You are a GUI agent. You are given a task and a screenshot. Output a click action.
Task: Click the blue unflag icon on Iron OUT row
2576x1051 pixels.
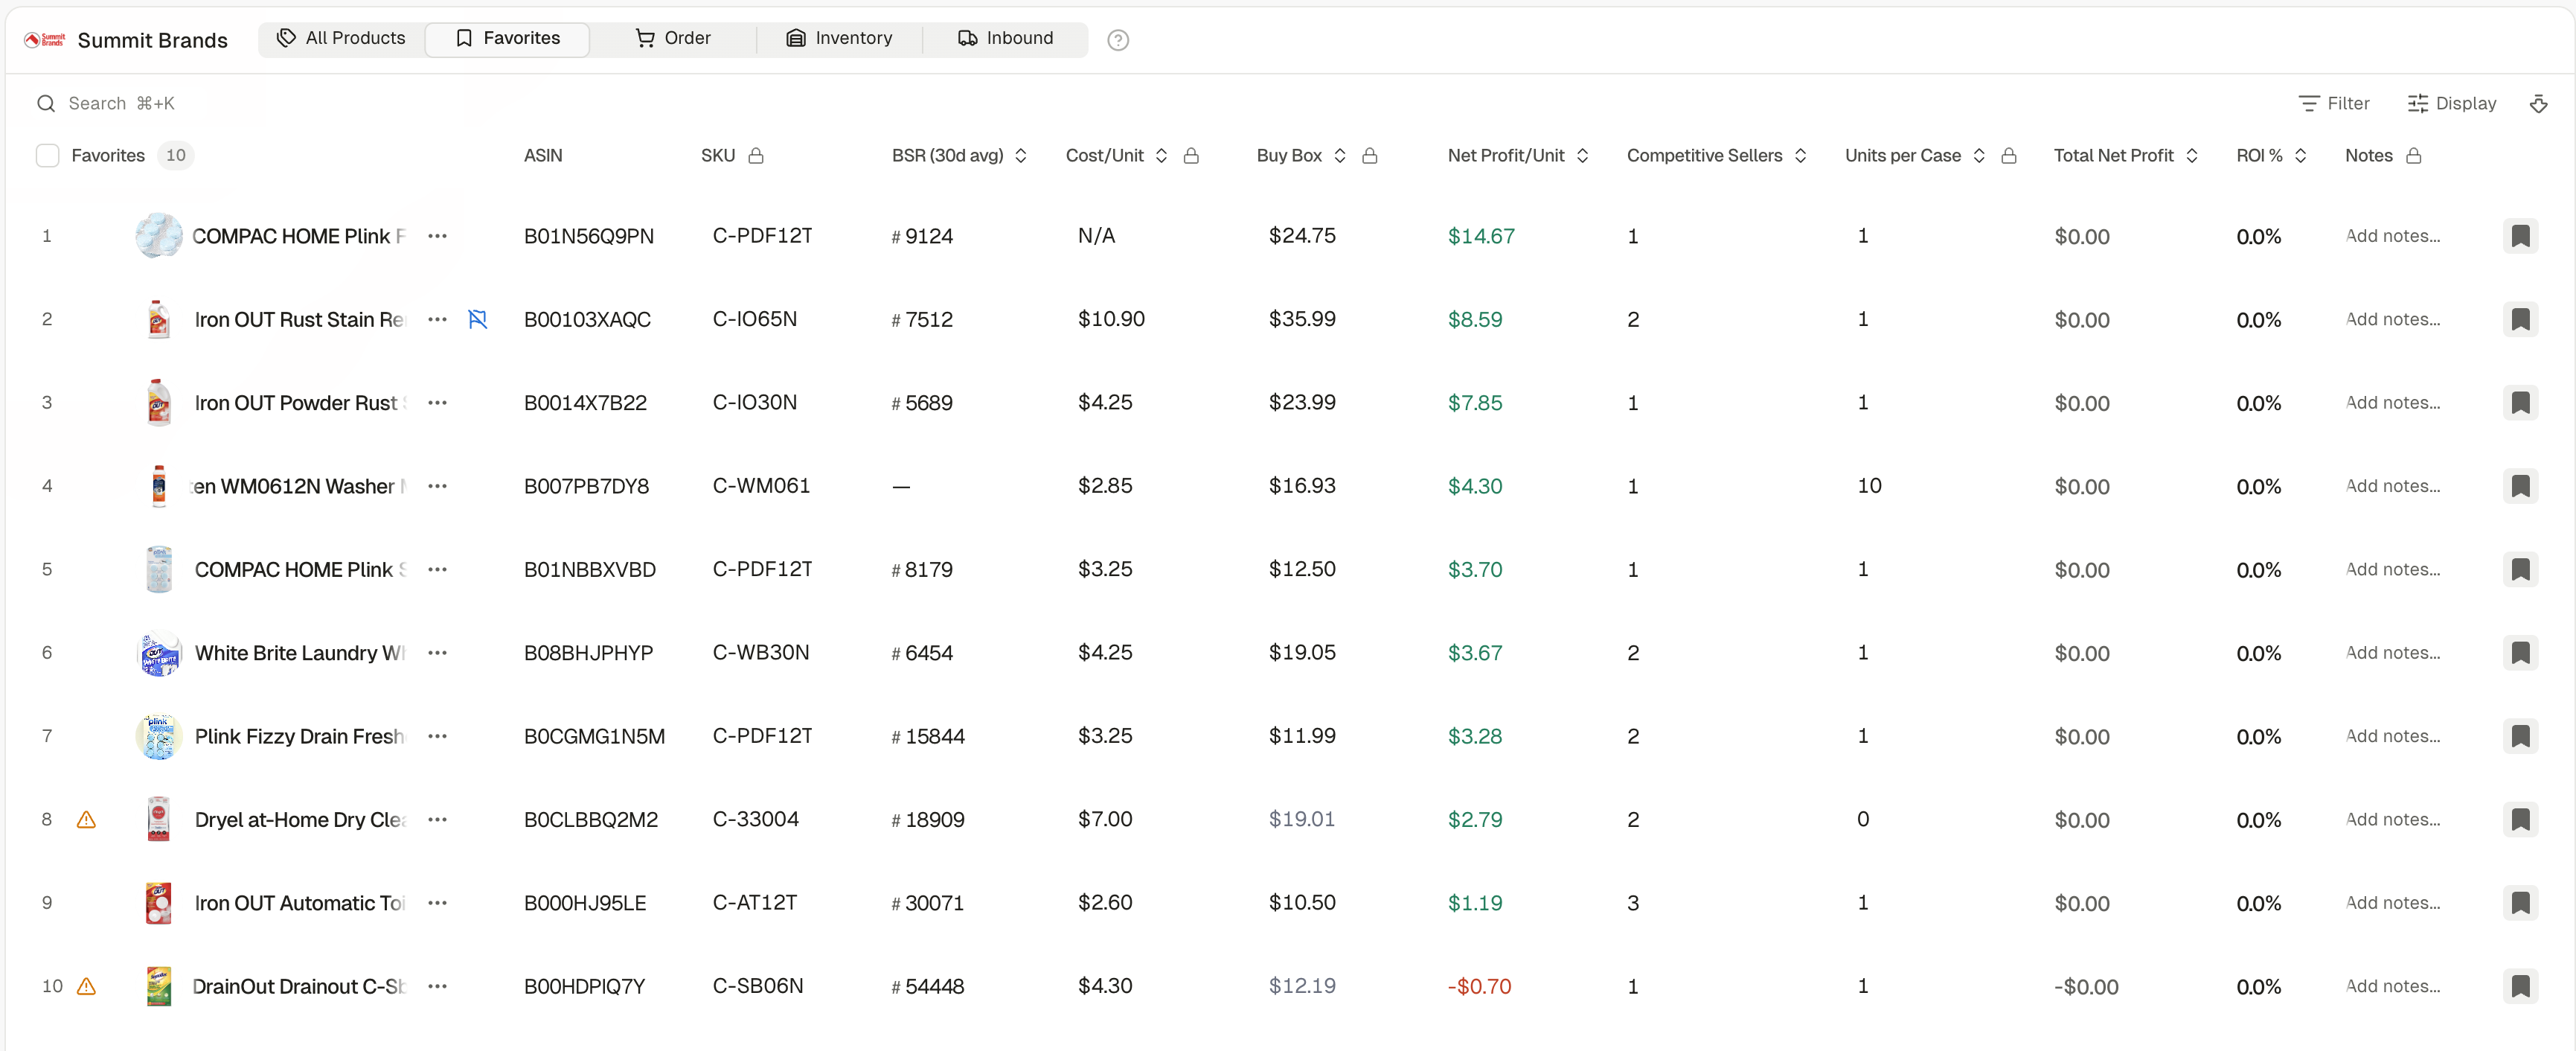tap(478, 319)
